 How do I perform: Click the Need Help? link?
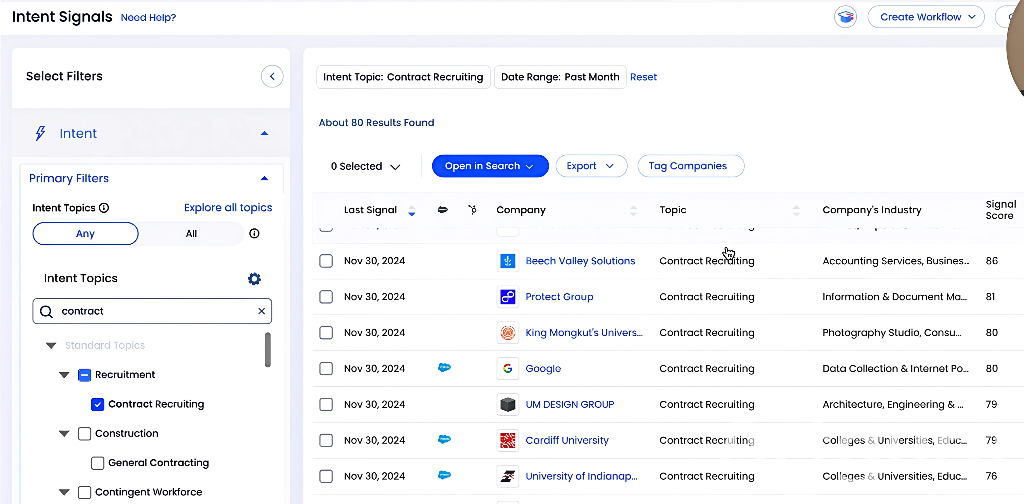(x=148, y=18)
